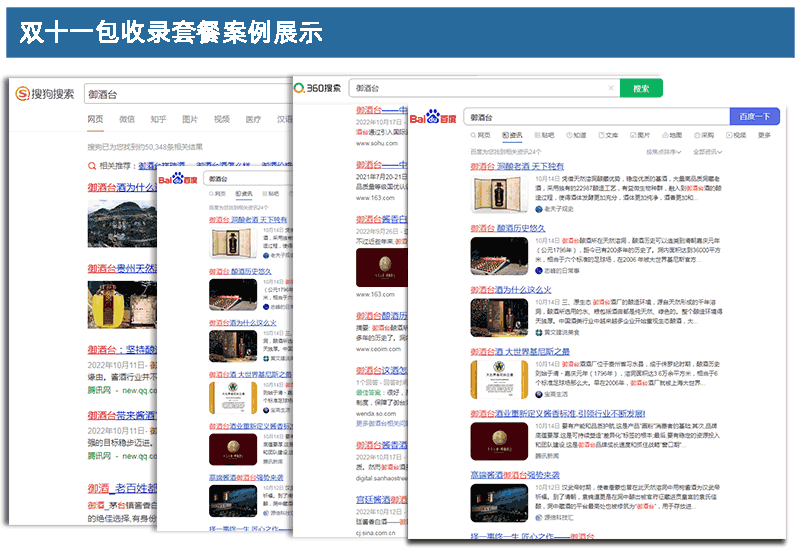800x554 pixels.
Task: Click Guinness certificate thumbnail in front Baidu
Action: point(499,380)
